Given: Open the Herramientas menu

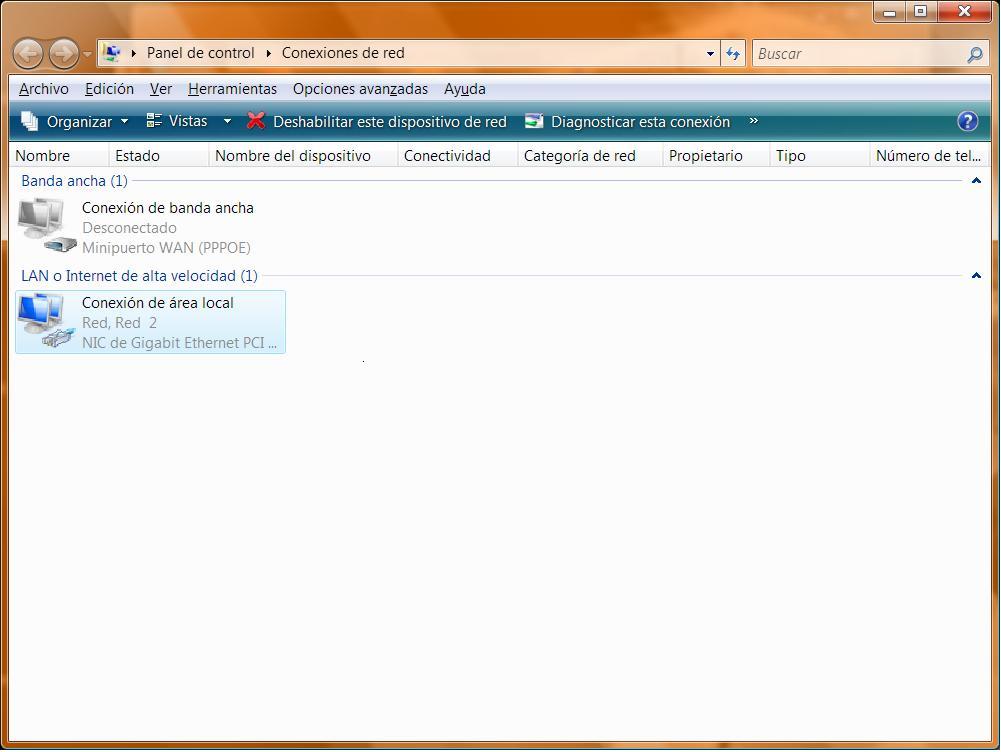Looking at the screenshot, I should (232, 89).
